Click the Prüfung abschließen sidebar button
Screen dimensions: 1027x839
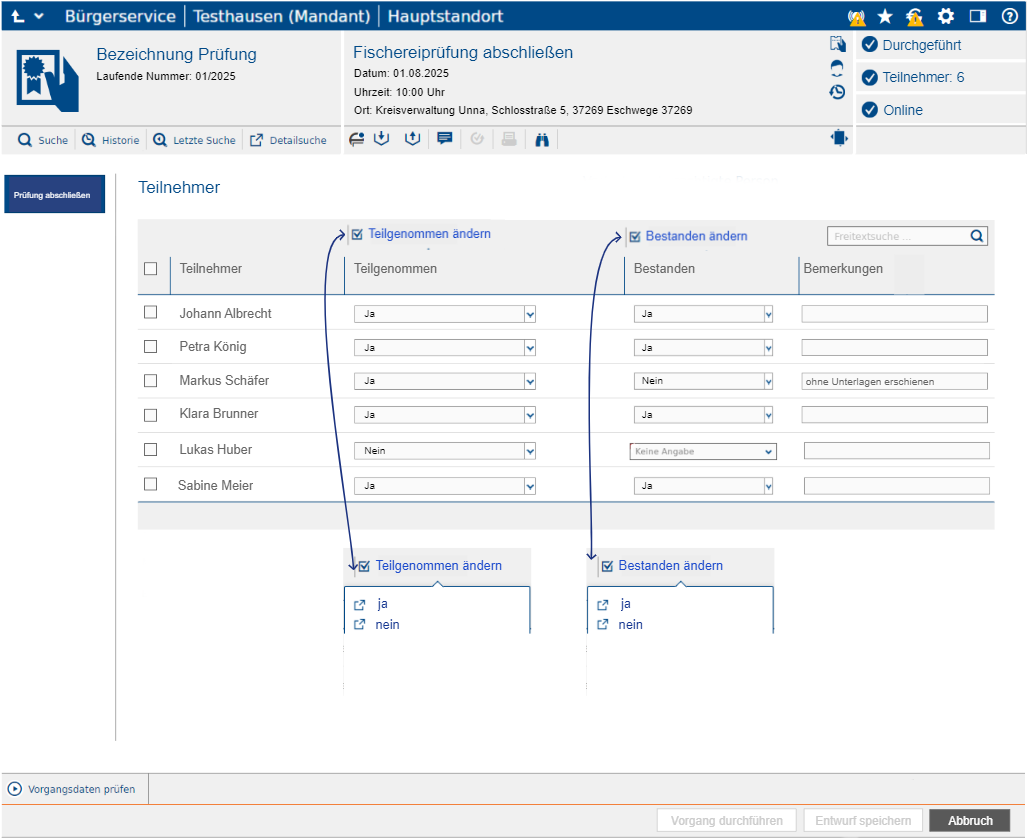[x=54, y=195]
